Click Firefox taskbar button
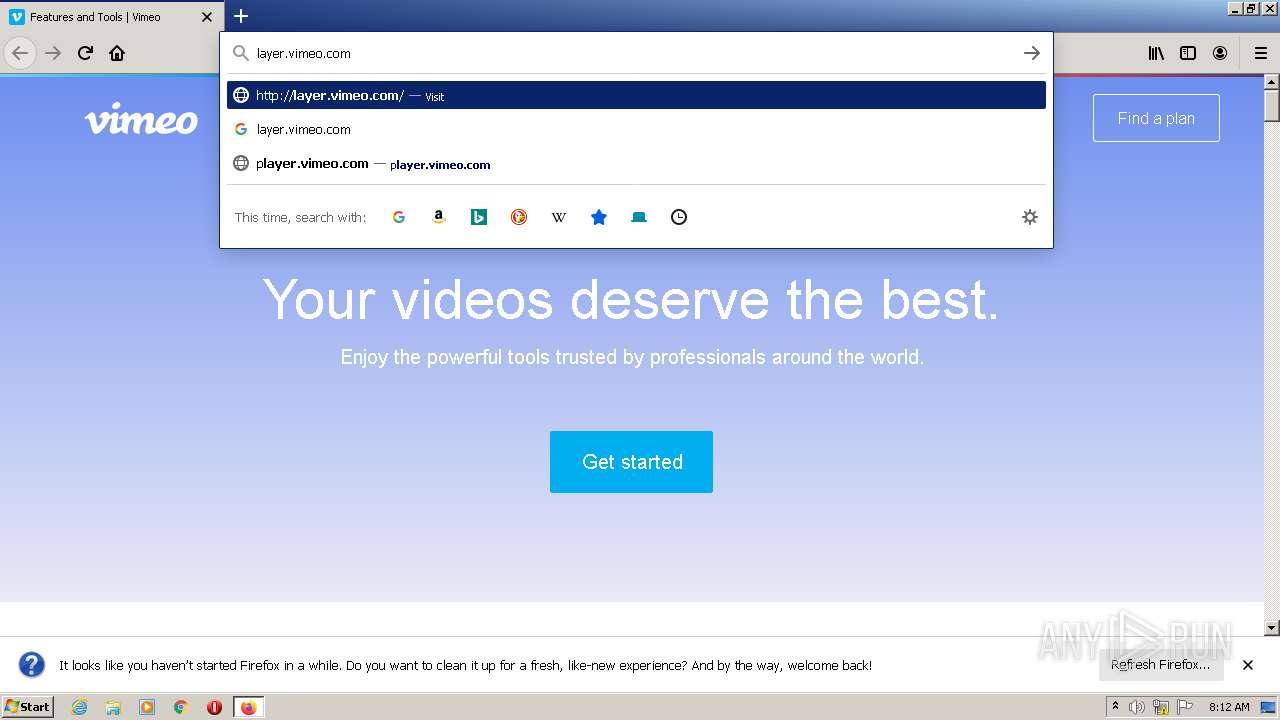 pos(248,707)
